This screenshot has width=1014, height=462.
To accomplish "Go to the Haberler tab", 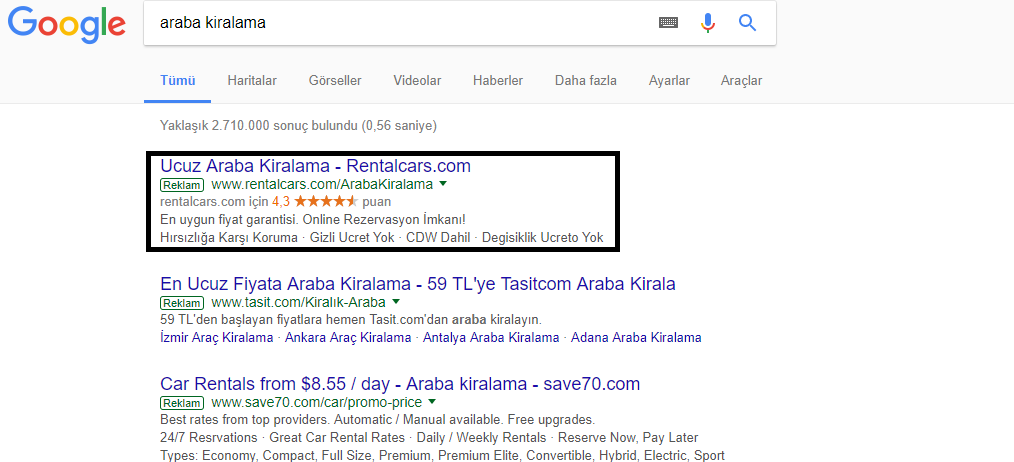I will pyautogui.click(x=498, y=80).
